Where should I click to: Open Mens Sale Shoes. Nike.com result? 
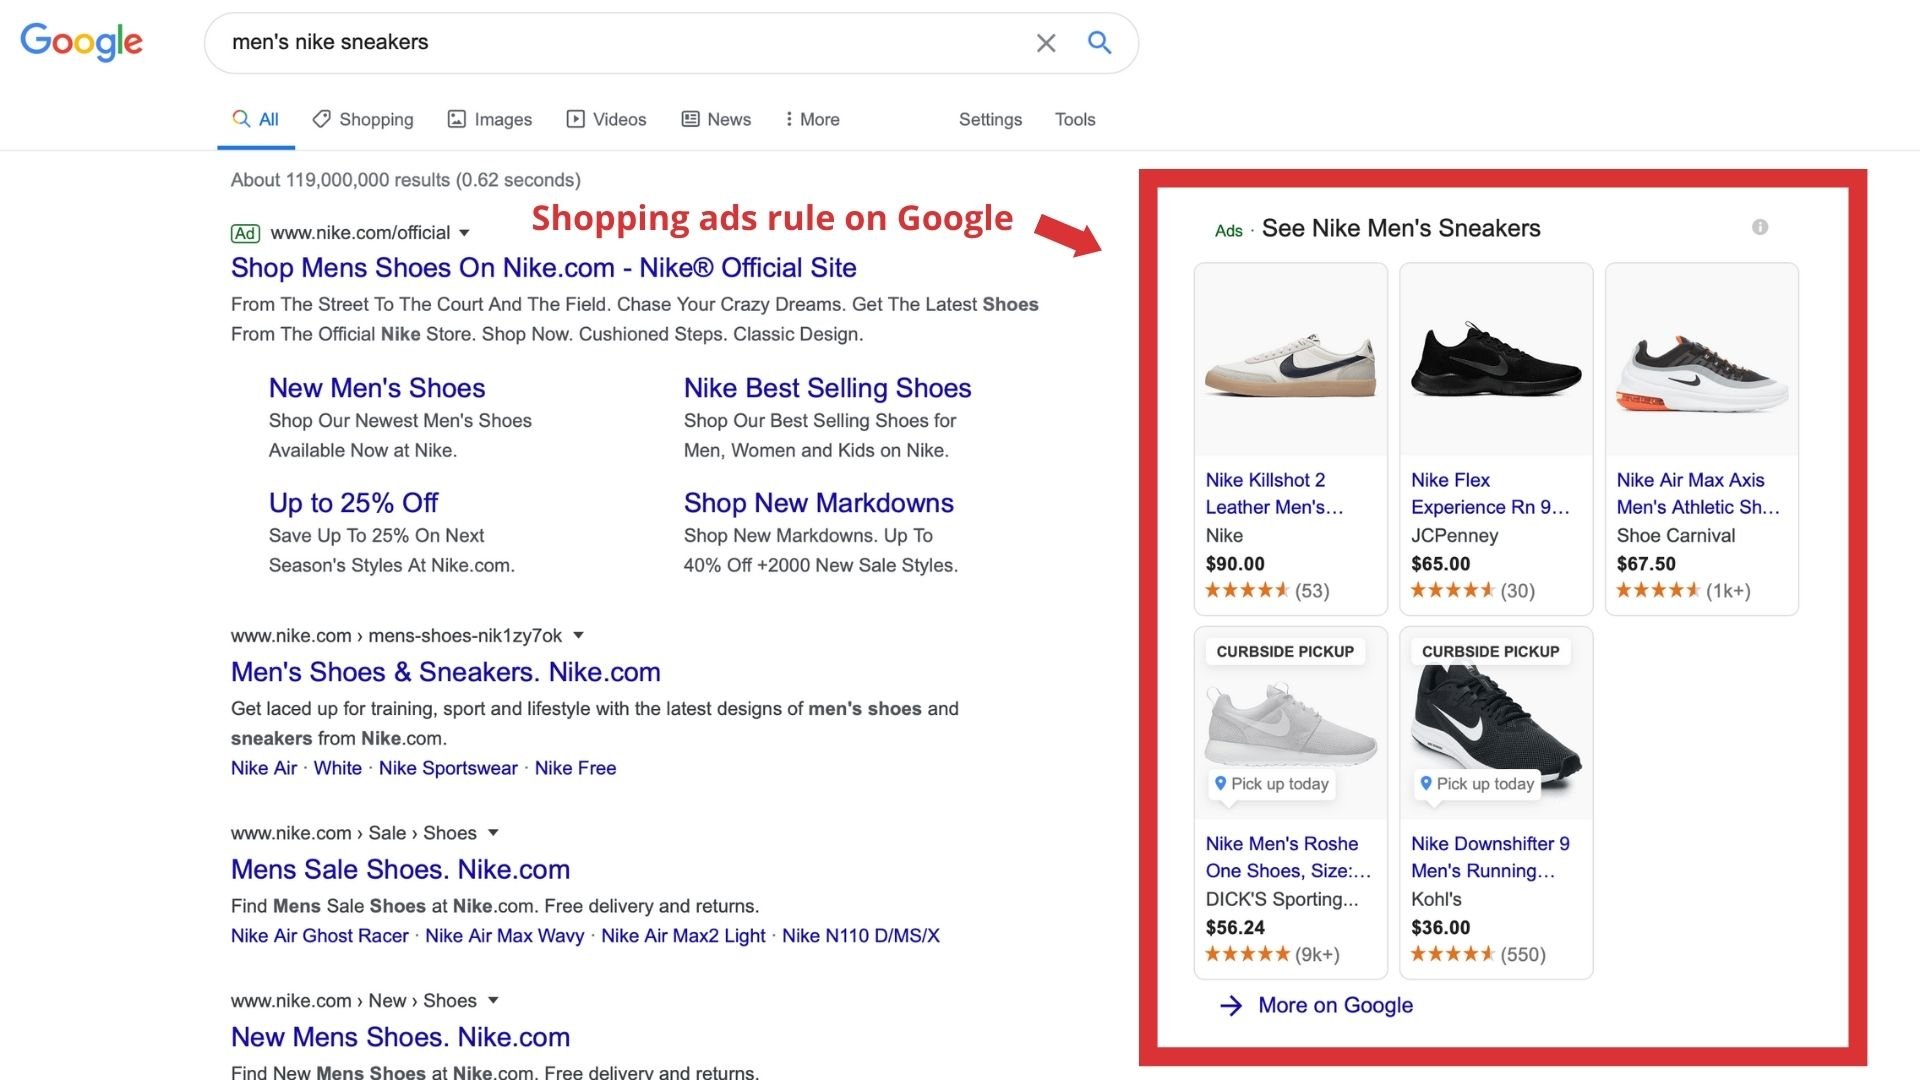click(x=401, y=869)
